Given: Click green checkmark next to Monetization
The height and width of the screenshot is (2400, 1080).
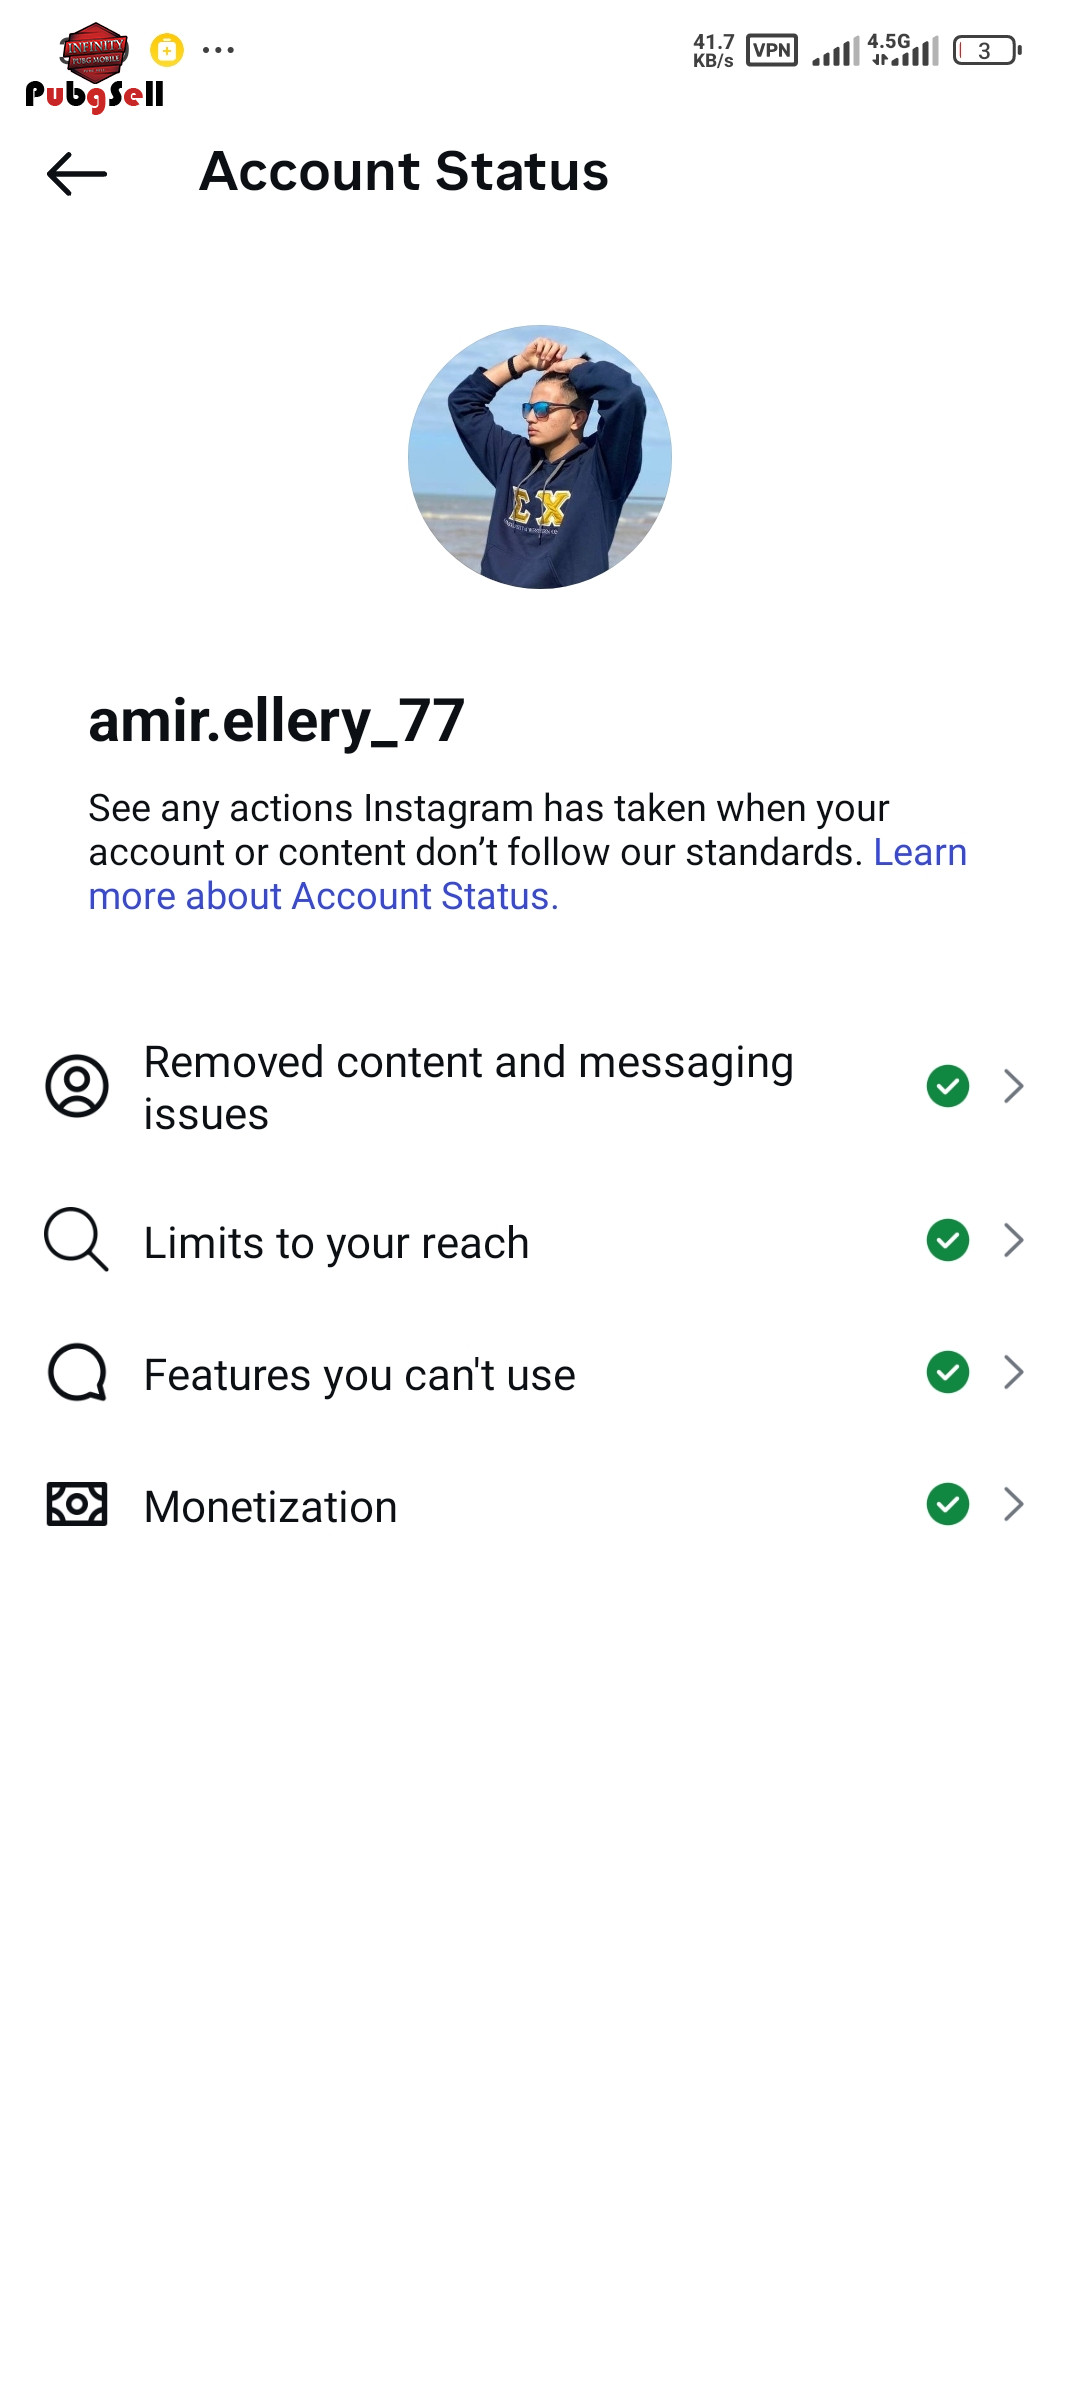Looking at the screenshot, I should pos(947,1504).
